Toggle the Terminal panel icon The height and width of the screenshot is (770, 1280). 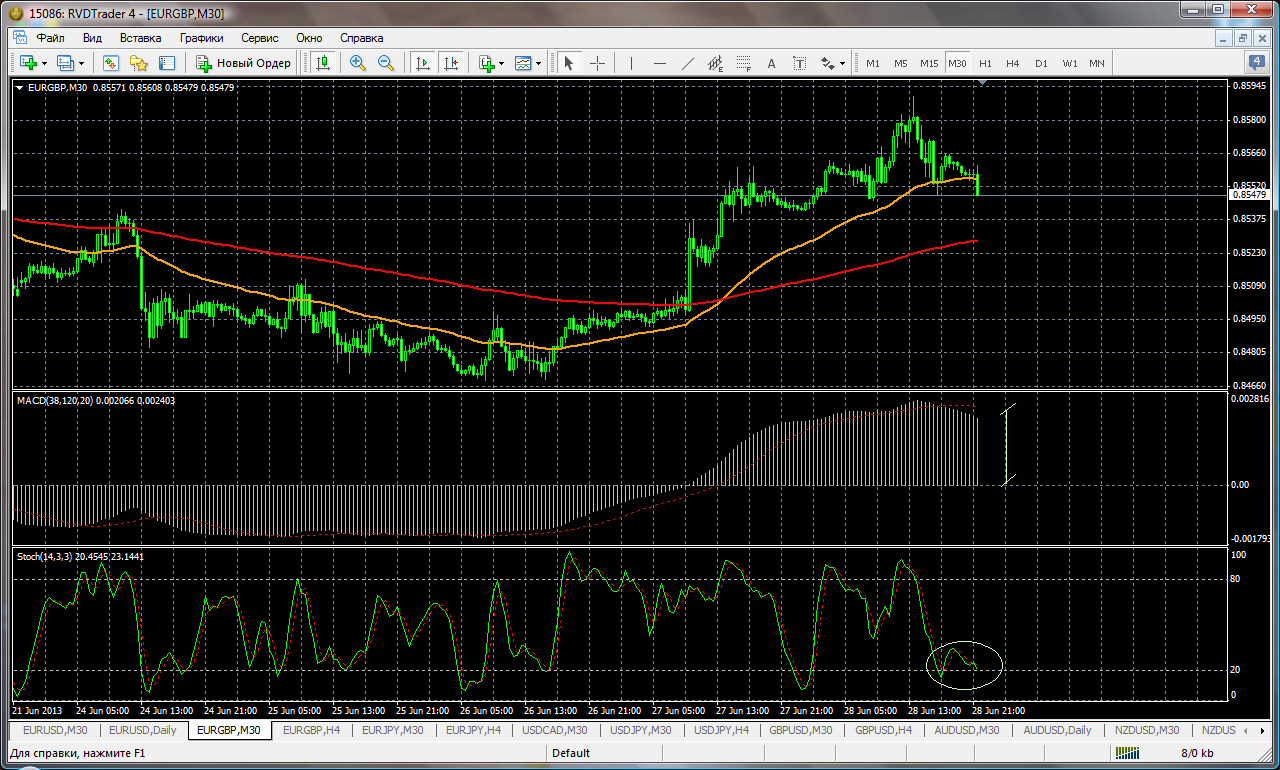pyautogui.click(x=166, y=63)
